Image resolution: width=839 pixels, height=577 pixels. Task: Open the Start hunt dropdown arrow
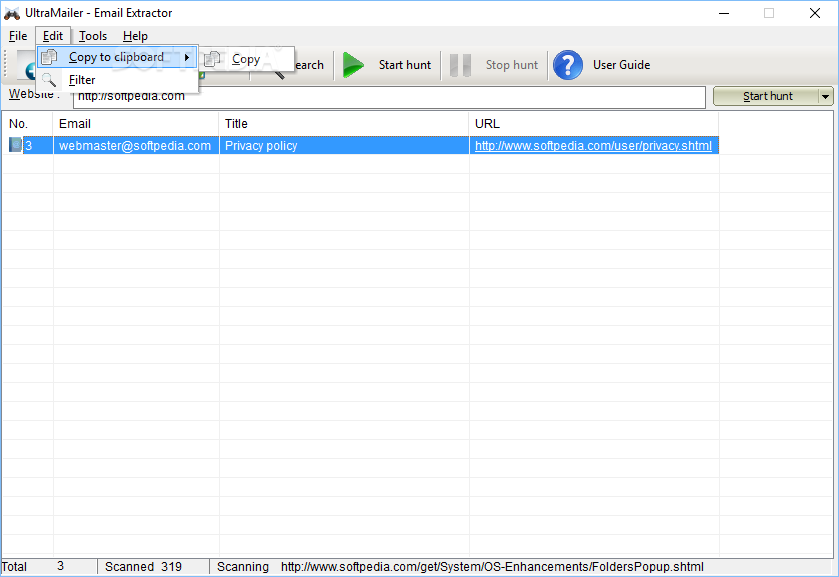point(826,96)
